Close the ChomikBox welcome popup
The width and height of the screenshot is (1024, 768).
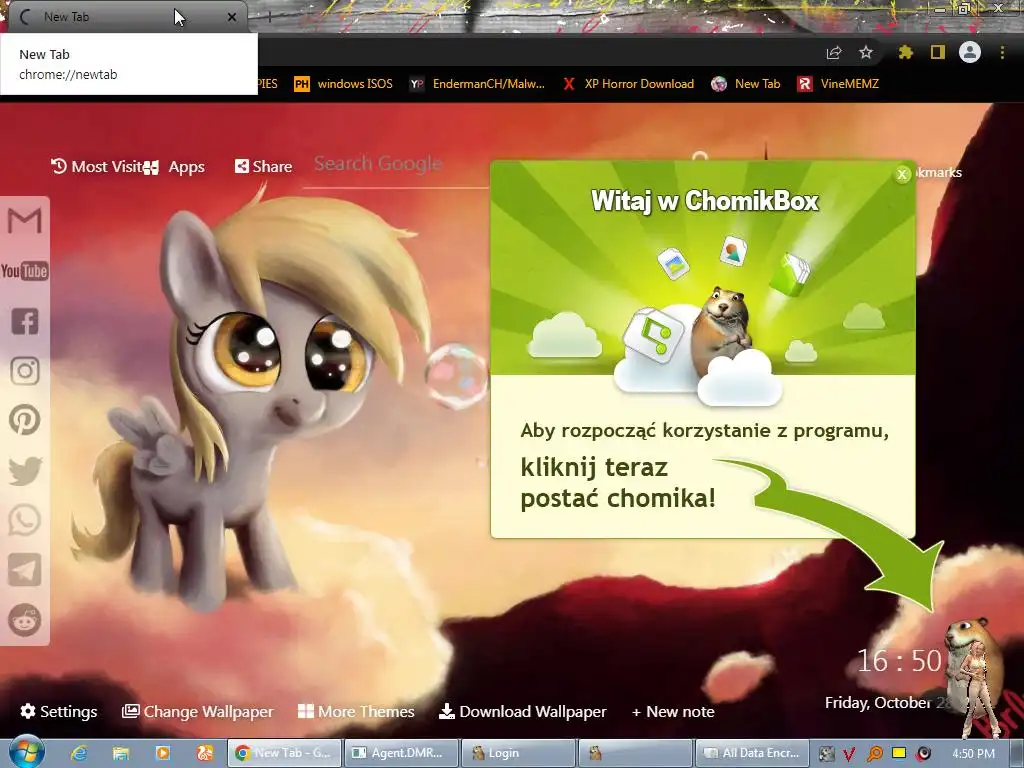[902, 174]
